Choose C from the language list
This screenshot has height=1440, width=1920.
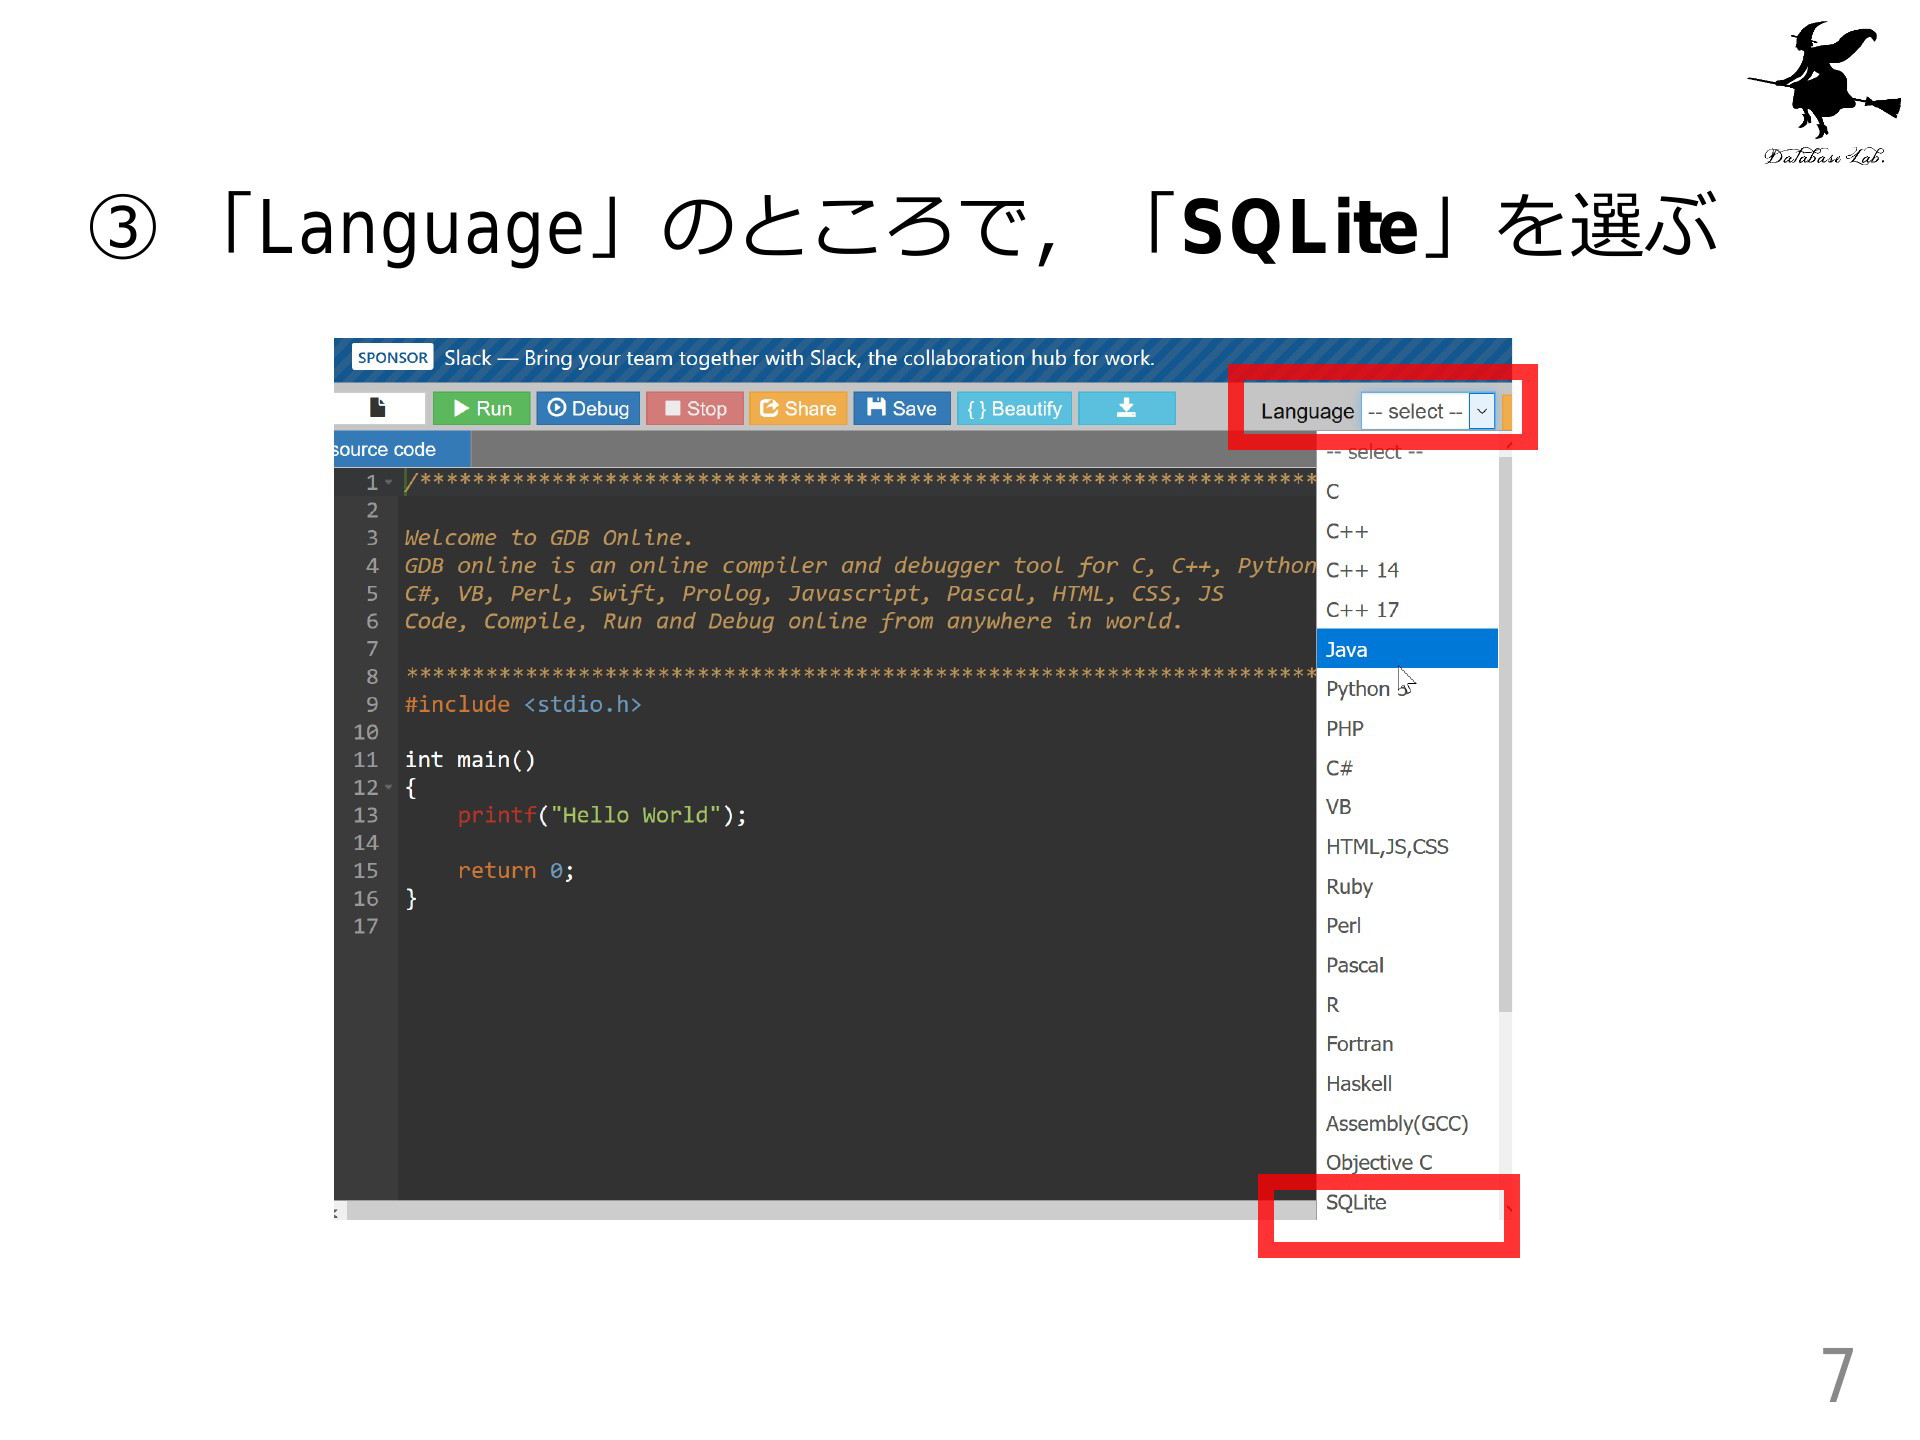coord(1407,491)
